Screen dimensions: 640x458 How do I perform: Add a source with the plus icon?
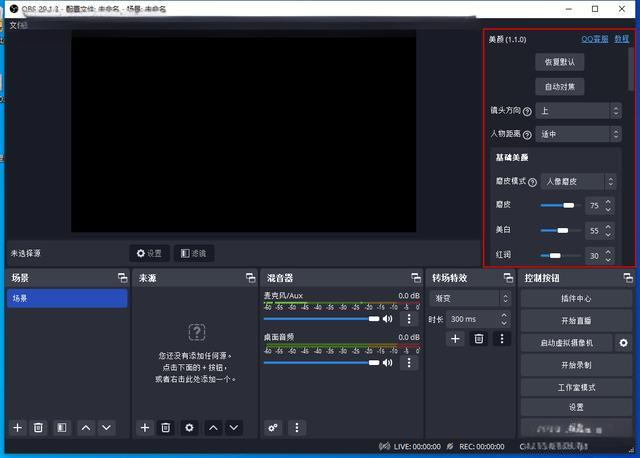pyautogui.click(x=145, y=427)
